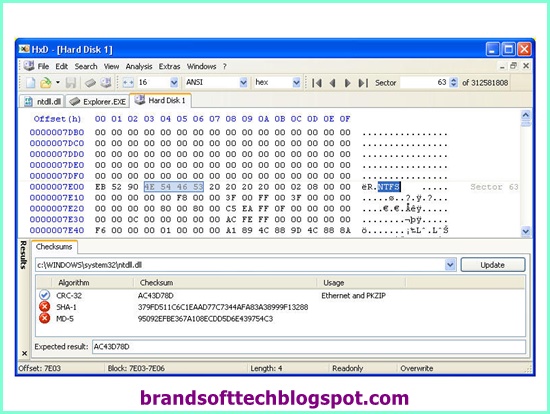Open the file path dropdown for ntdll.dll
Viewport: 550px width, 414px height.
click(450, 265)
